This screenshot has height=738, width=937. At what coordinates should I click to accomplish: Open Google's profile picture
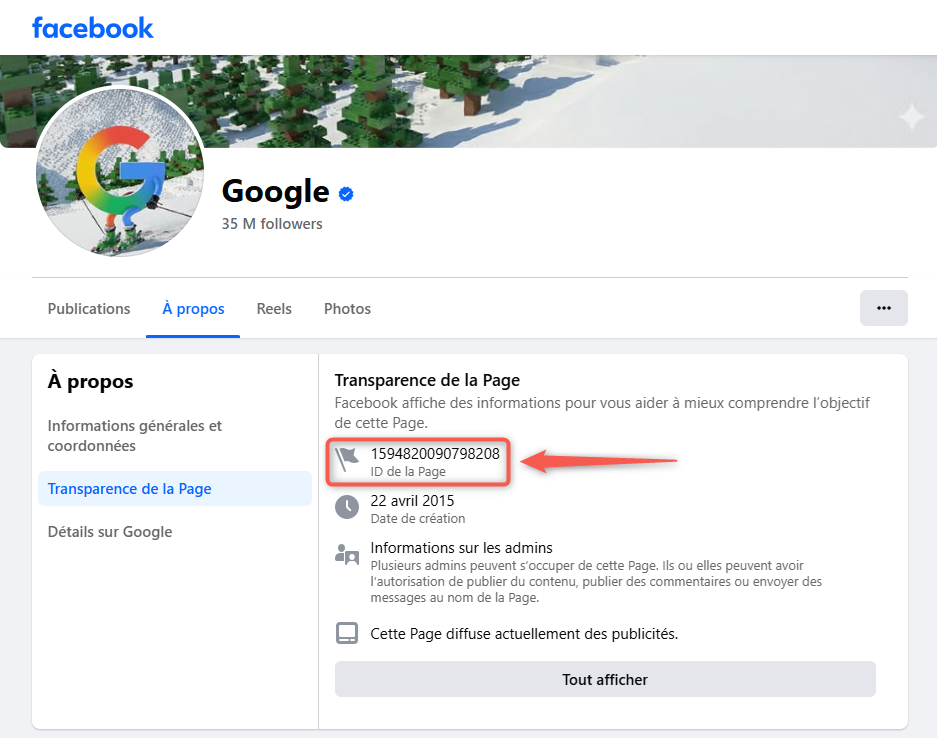tap(120, 171)
